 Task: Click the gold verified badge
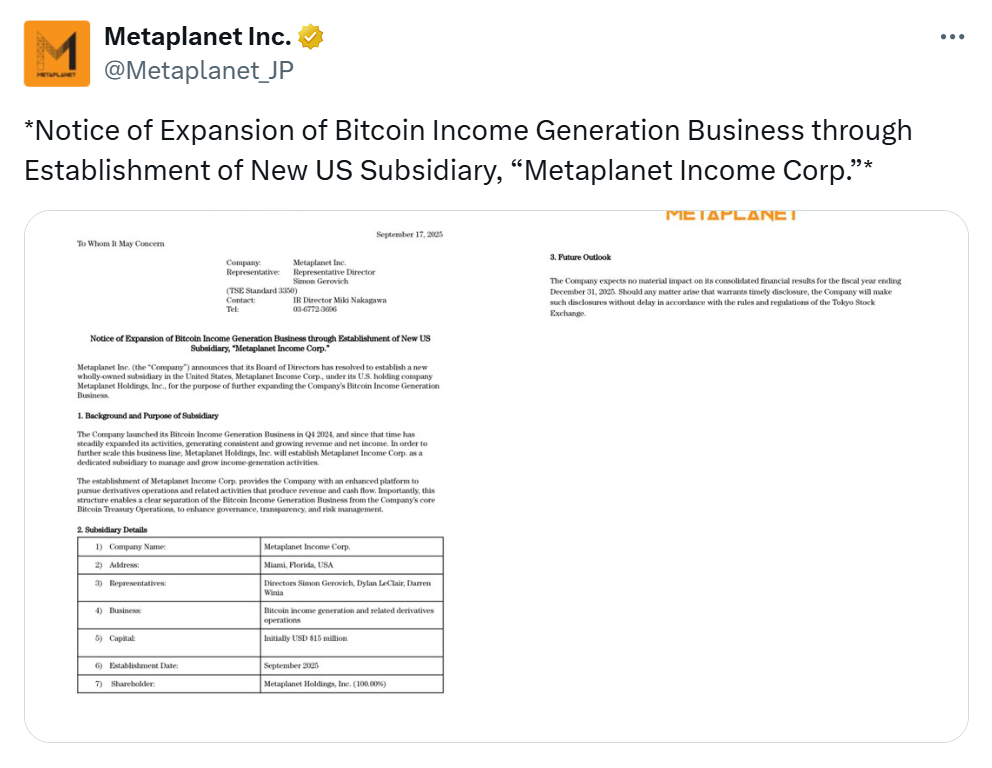pyautogui.click(x=311, y=38)
